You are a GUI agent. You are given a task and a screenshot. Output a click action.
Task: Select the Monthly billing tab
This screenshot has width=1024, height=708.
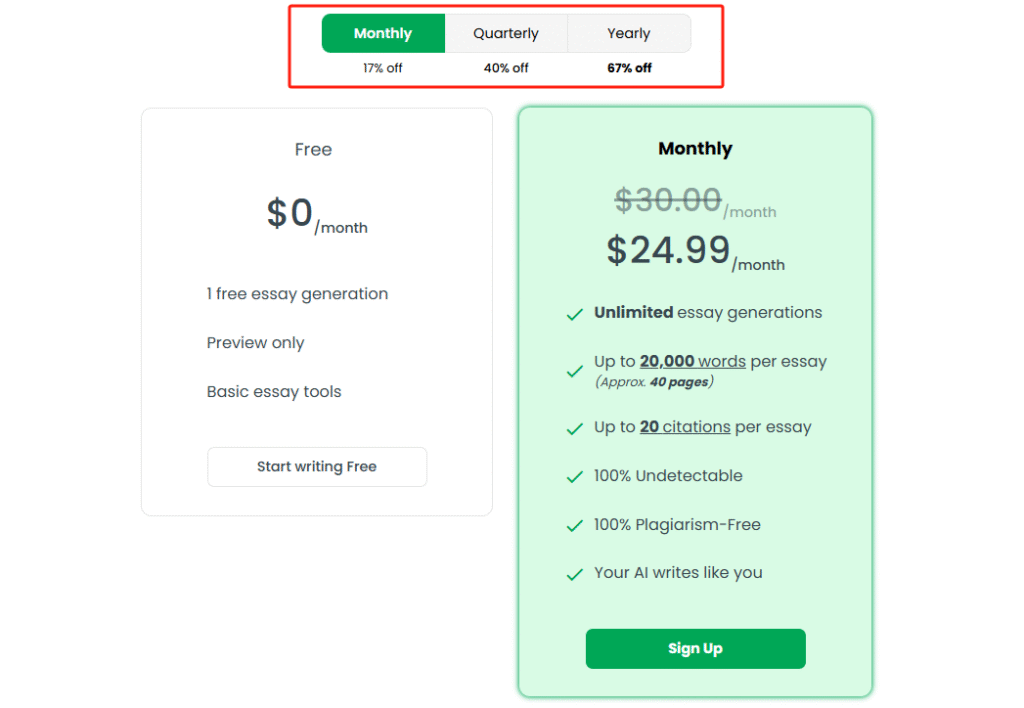coord(383,33)
